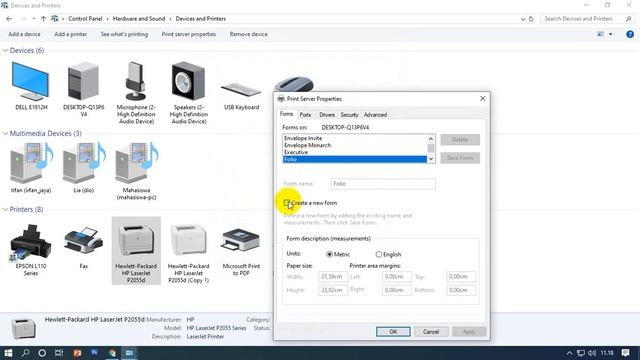Select Envelope Monarch in forms list

(354, 145)
